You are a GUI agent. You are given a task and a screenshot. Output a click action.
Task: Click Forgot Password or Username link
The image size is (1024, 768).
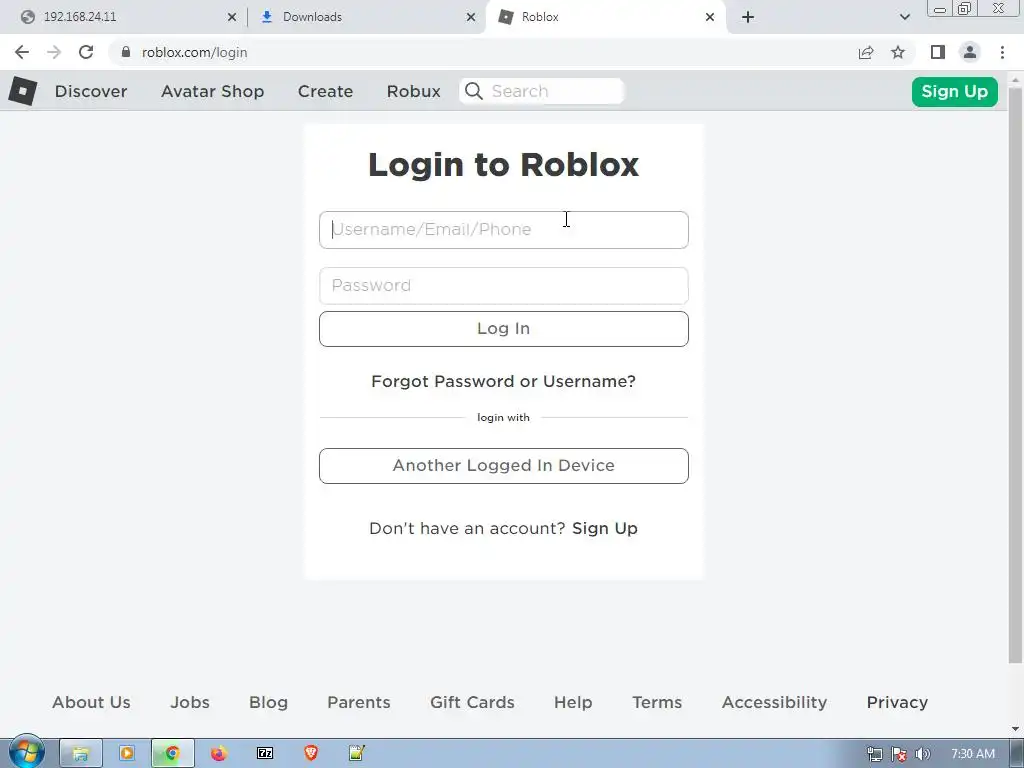coord(504,381)
